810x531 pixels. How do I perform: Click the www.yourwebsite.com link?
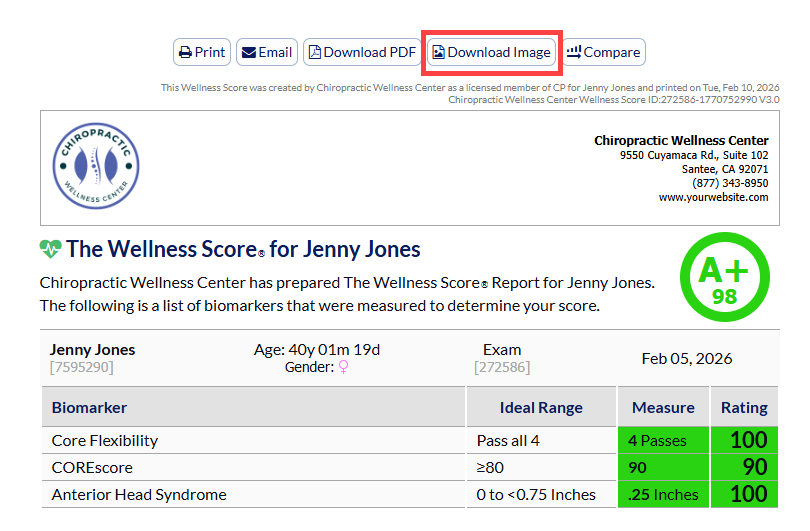pos(713,197)
